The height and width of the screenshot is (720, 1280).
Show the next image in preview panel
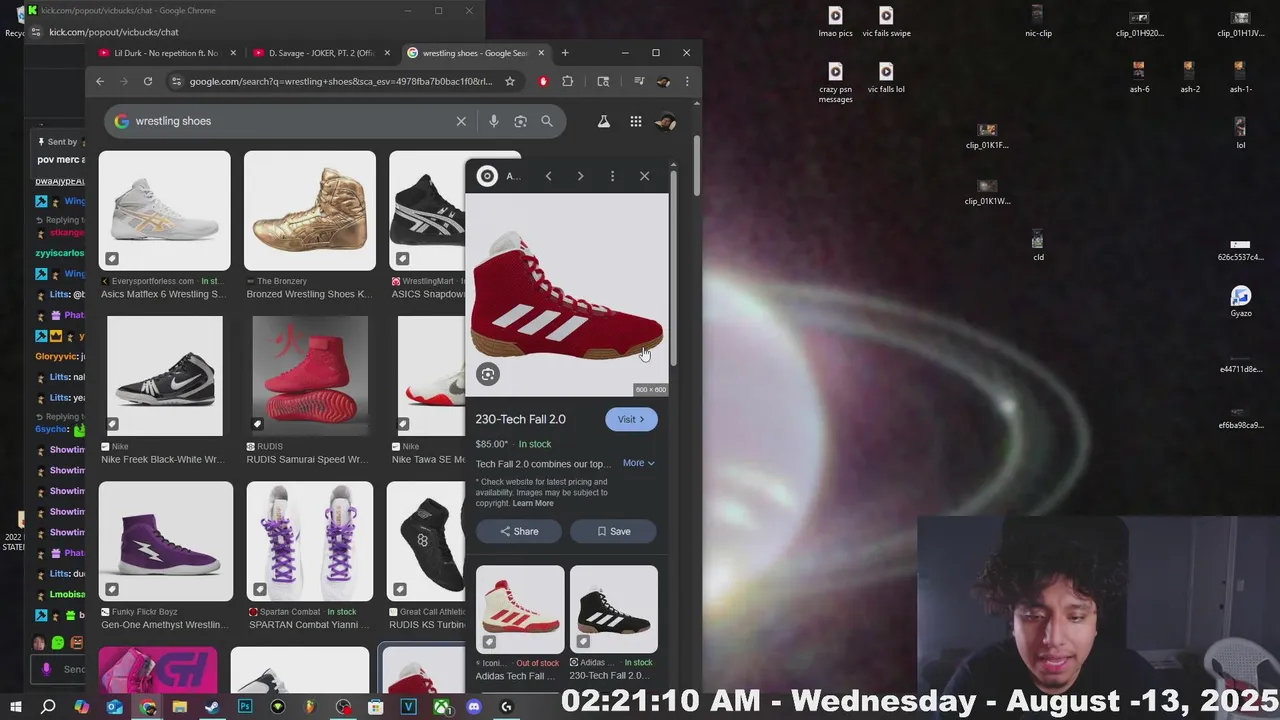tap(580, 176)
